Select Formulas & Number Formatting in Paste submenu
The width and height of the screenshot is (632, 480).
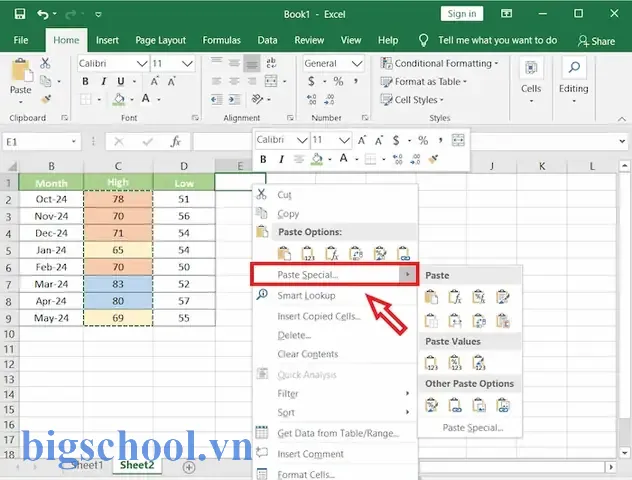(x=479, y=297)
